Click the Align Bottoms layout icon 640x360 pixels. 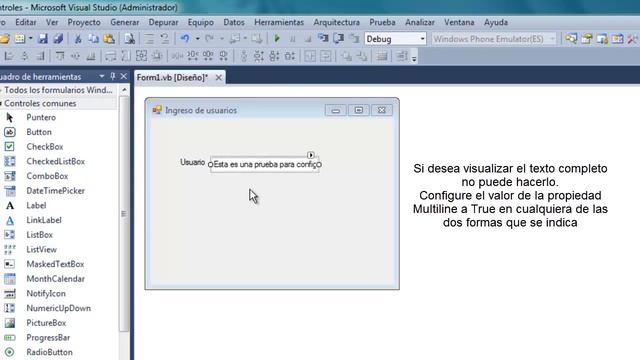[91, 56]
